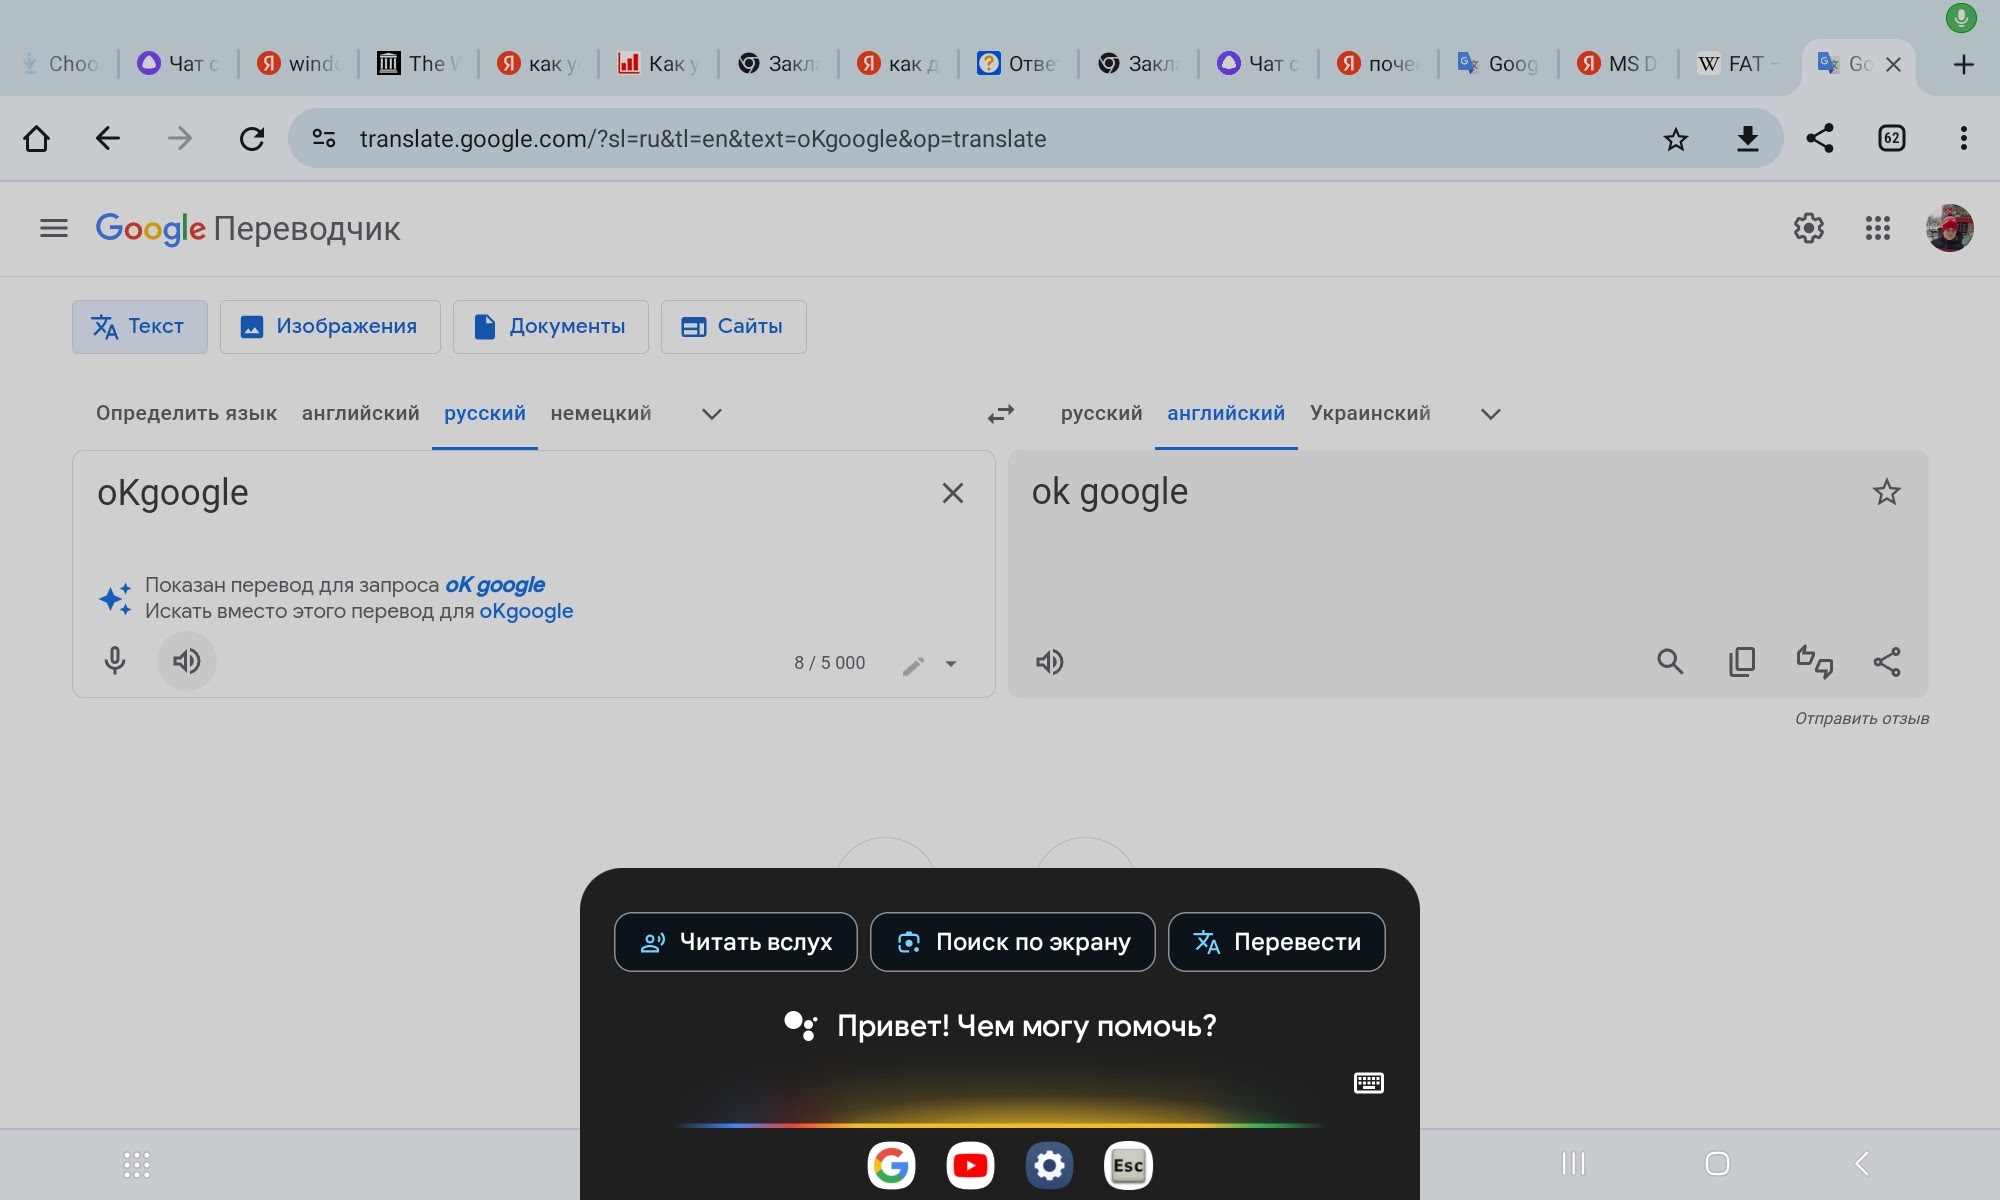Swap source and target languages
Image resolution: width=2000 pixels, height=1200 pixels.
(1001, 414)
